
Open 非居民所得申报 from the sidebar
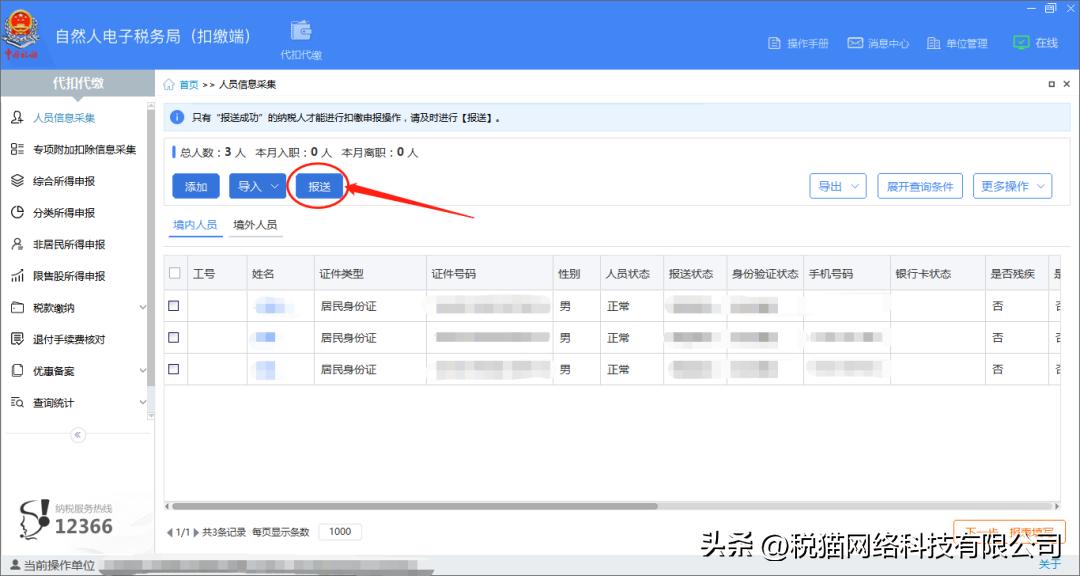(66, 244)
